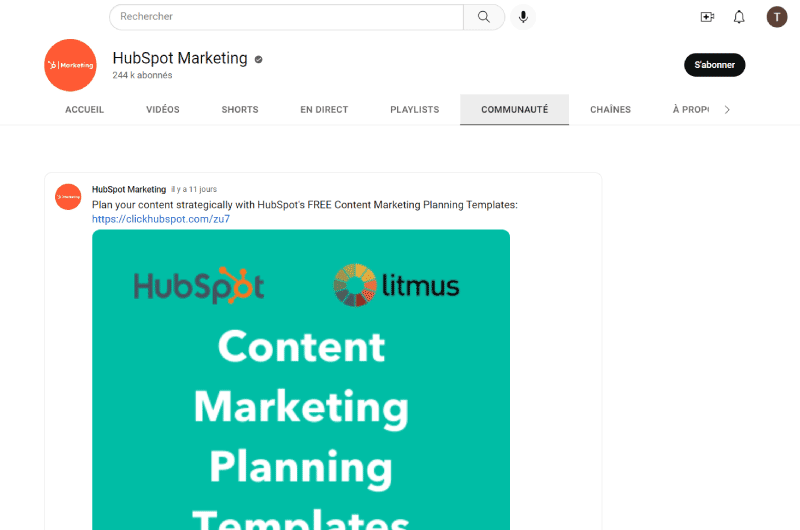Click the "244 k abonnés" subscriber count
The image size is (800, 530).
(142, 75)
